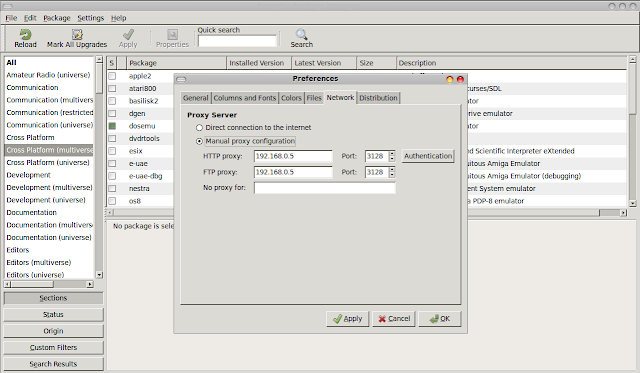The width and height of the screenshot is (640, 373).
Task: Toggle status checkbox for basilisk2 package
Action: [x=112, y=101]
